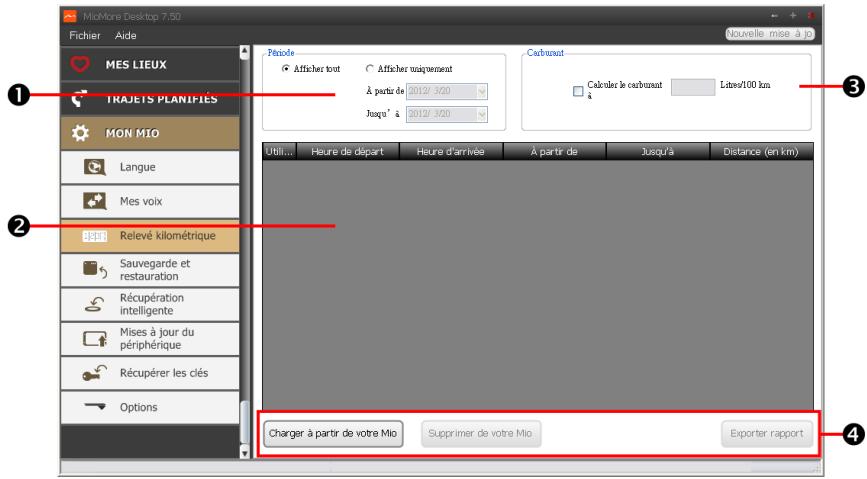Select the Langue icon in sidebar
The image size is (867, 479).
coord(90,167)
